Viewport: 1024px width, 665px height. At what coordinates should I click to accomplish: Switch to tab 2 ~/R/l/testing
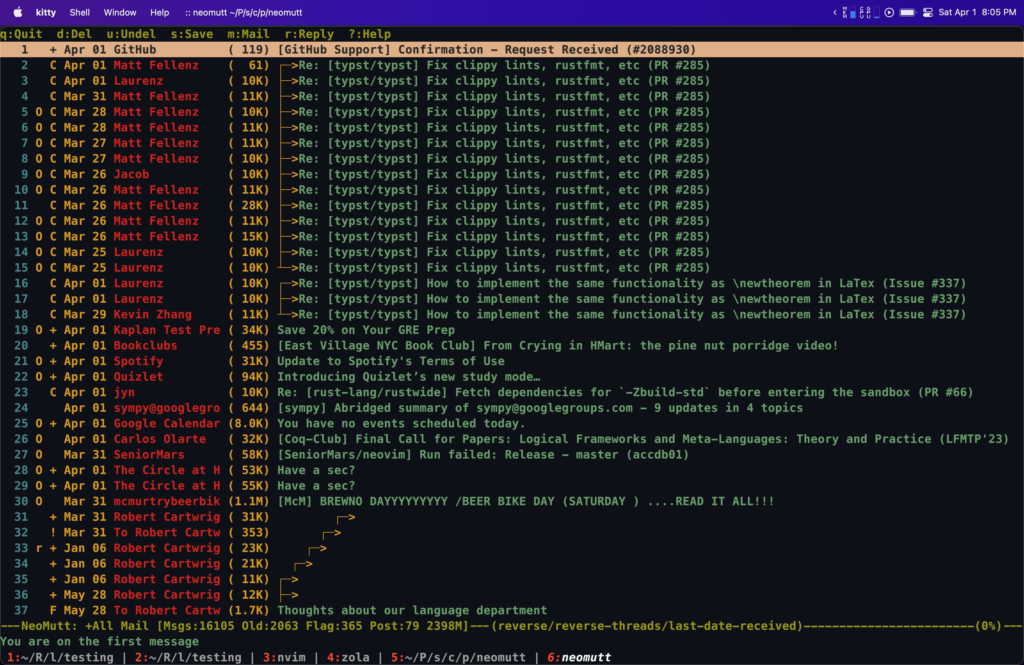[188, 657]
